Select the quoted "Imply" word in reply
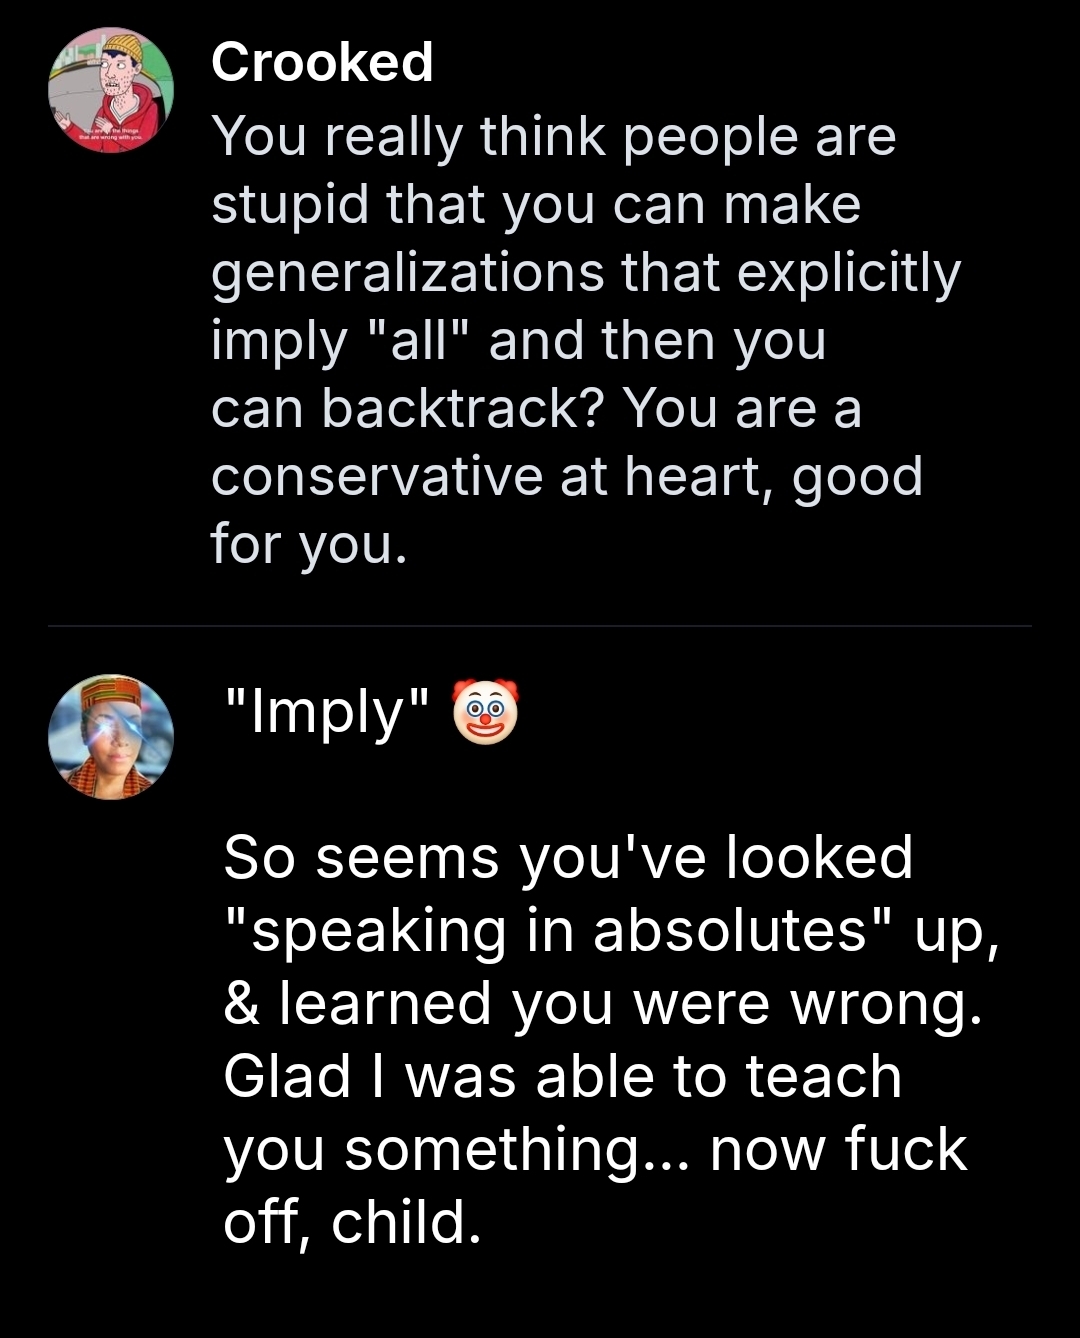The image size is (1080, 1338). (x=327, y=713)
